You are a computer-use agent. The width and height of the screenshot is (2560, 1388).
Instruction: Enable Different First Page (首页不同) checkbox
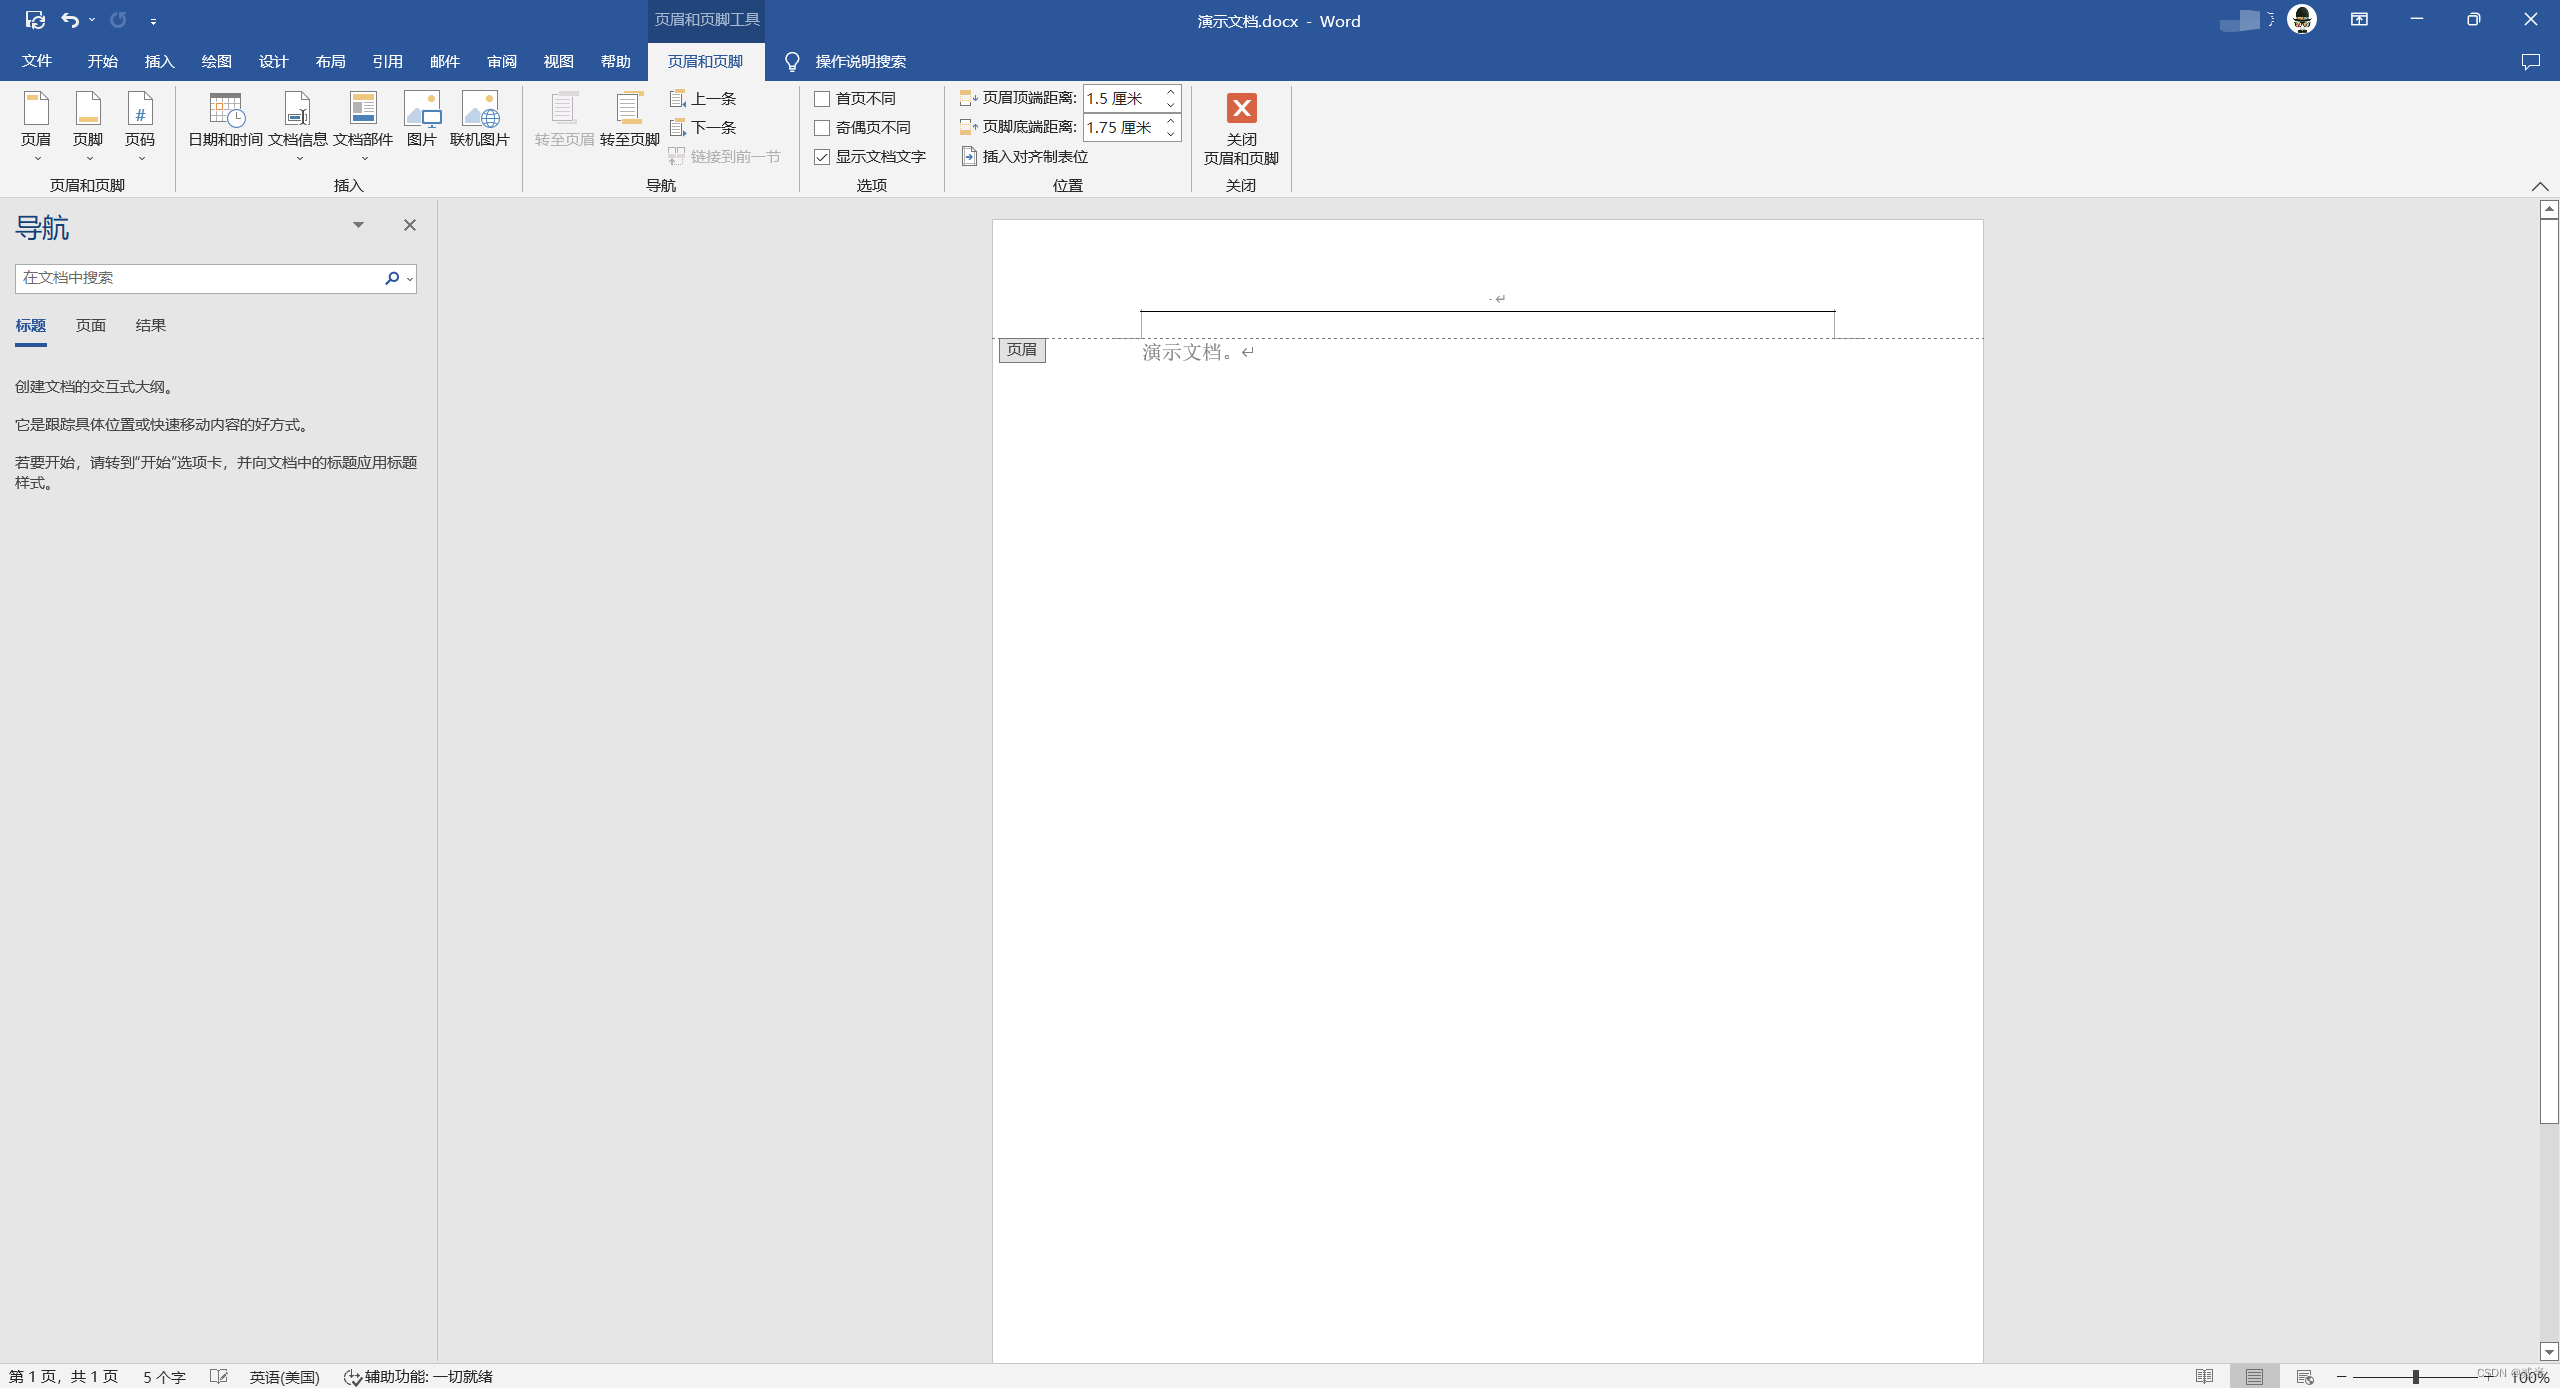point(822,99)
